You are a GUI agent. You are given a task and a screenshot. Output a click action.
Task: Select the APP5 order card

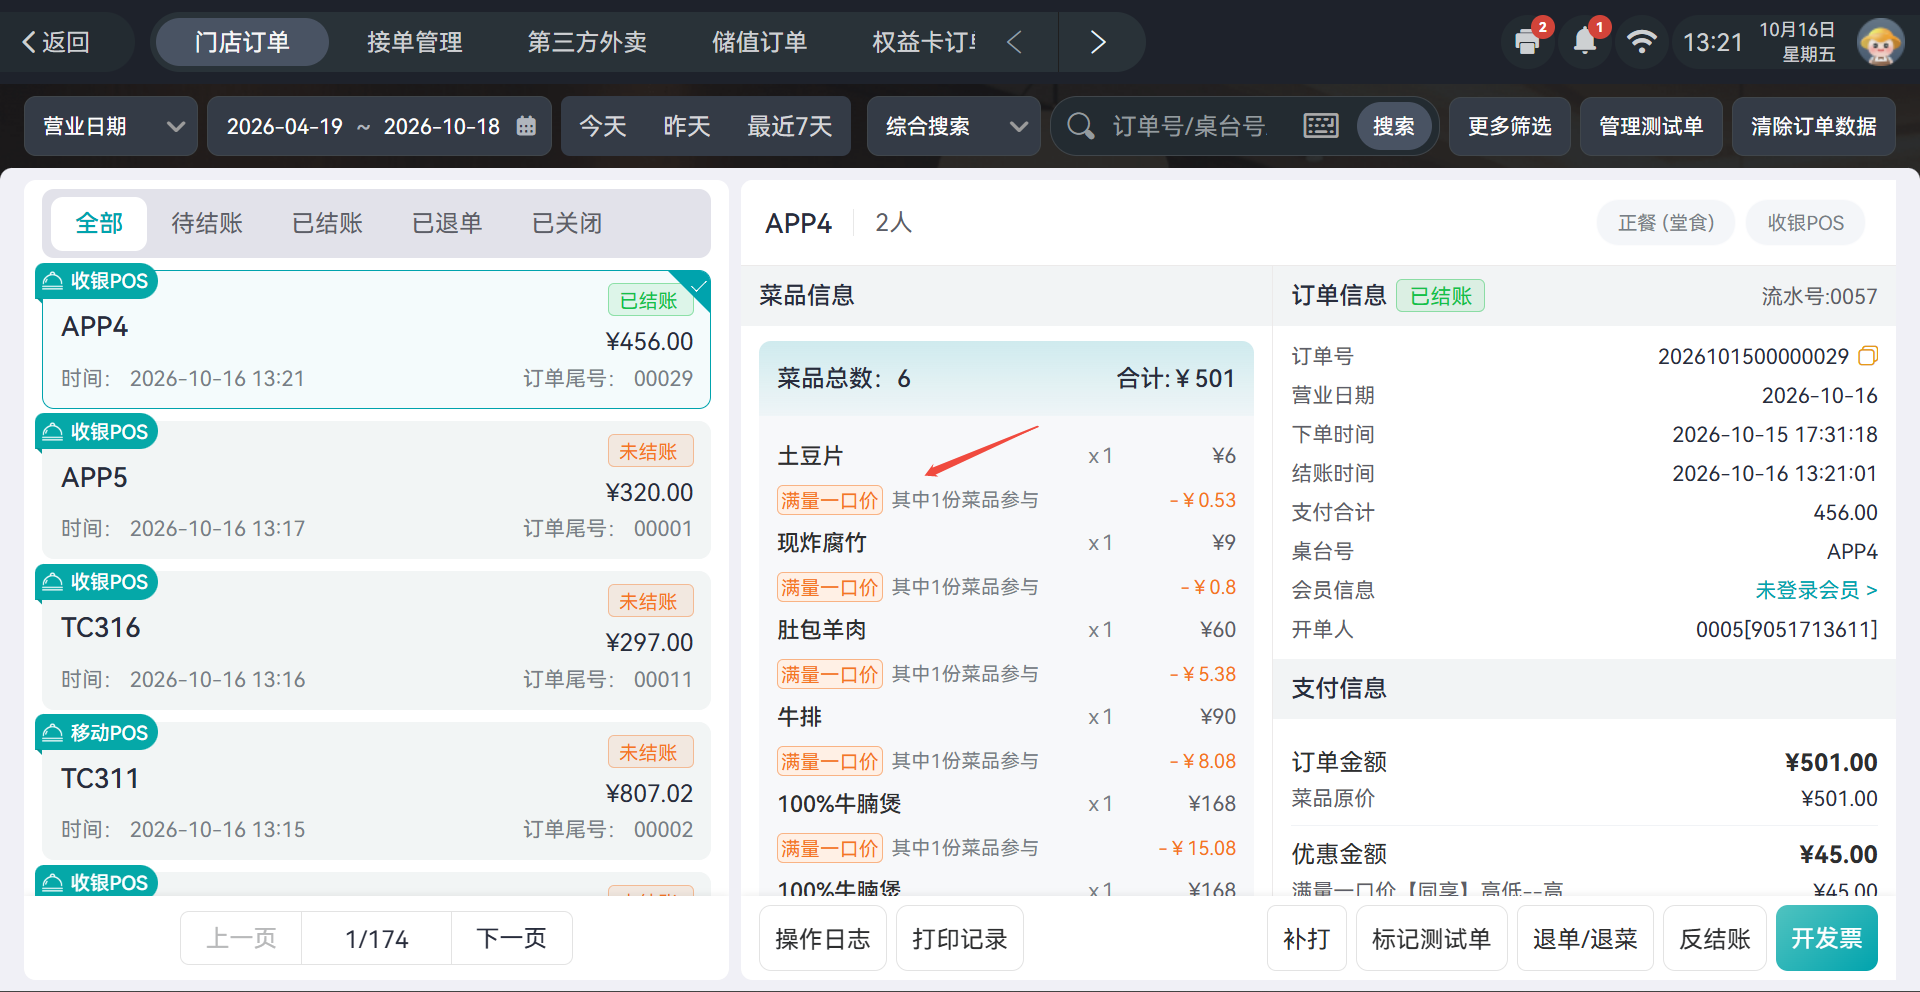[376, 489]
